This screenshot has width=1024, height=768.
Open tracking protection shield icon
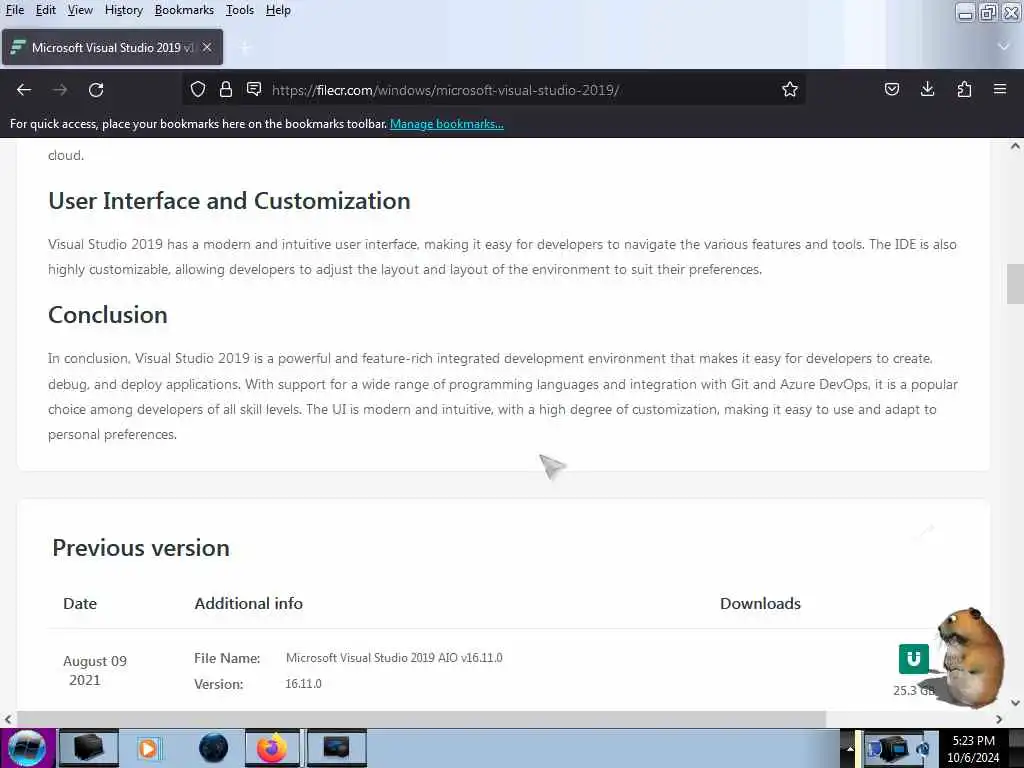pyautogui.click(x=198, y=89)
